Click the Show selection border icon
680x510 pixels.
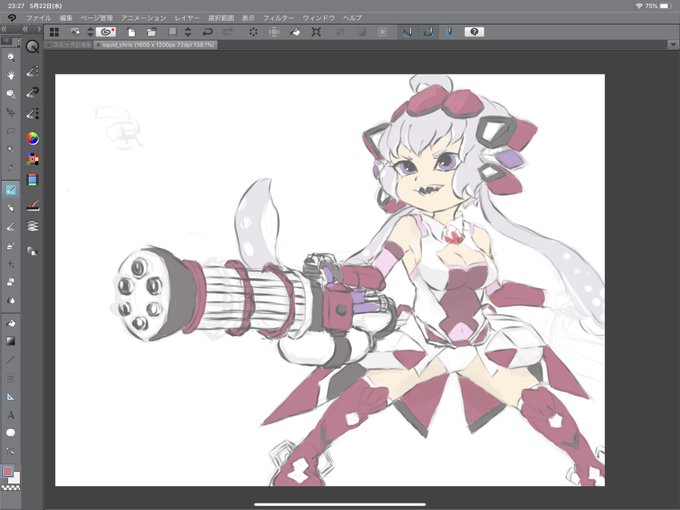pyautogui.click(x=382, y=32)
